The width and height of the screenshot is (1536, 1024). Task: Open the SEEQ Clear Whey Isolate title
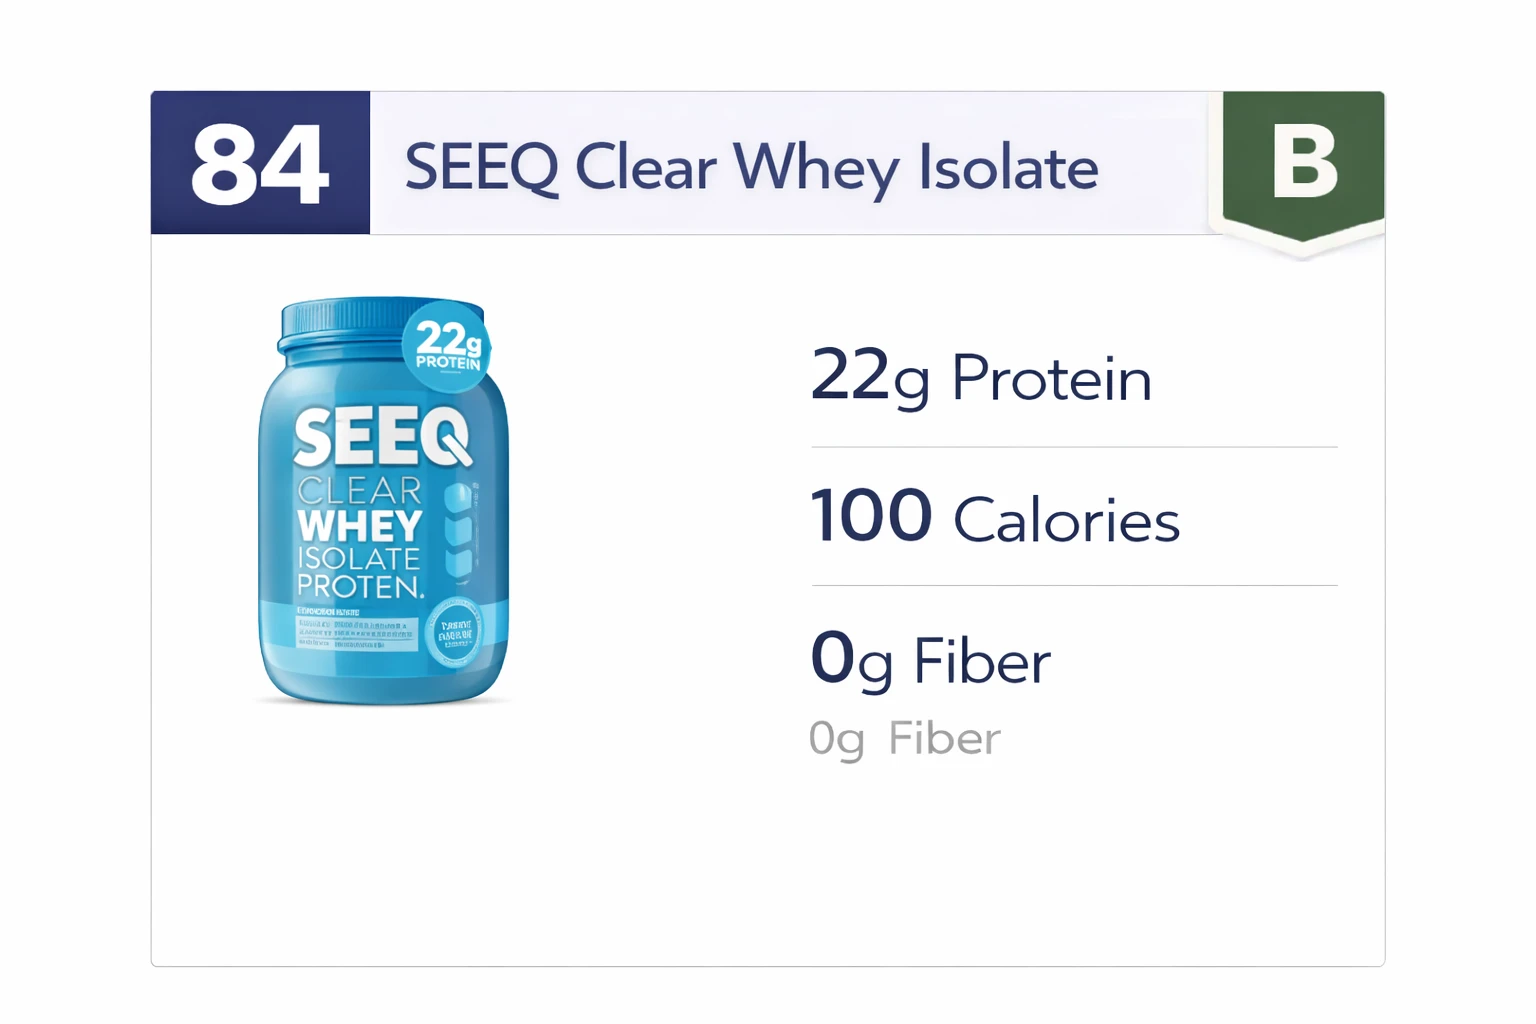click(x=751, y=167)
